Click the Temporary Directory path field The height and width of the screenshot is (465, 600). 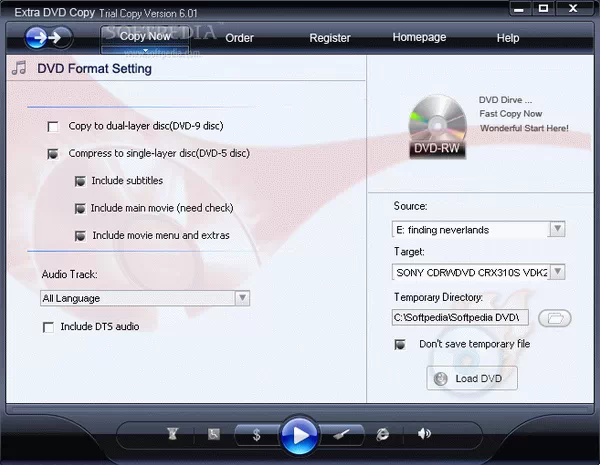tap(460, 318)
